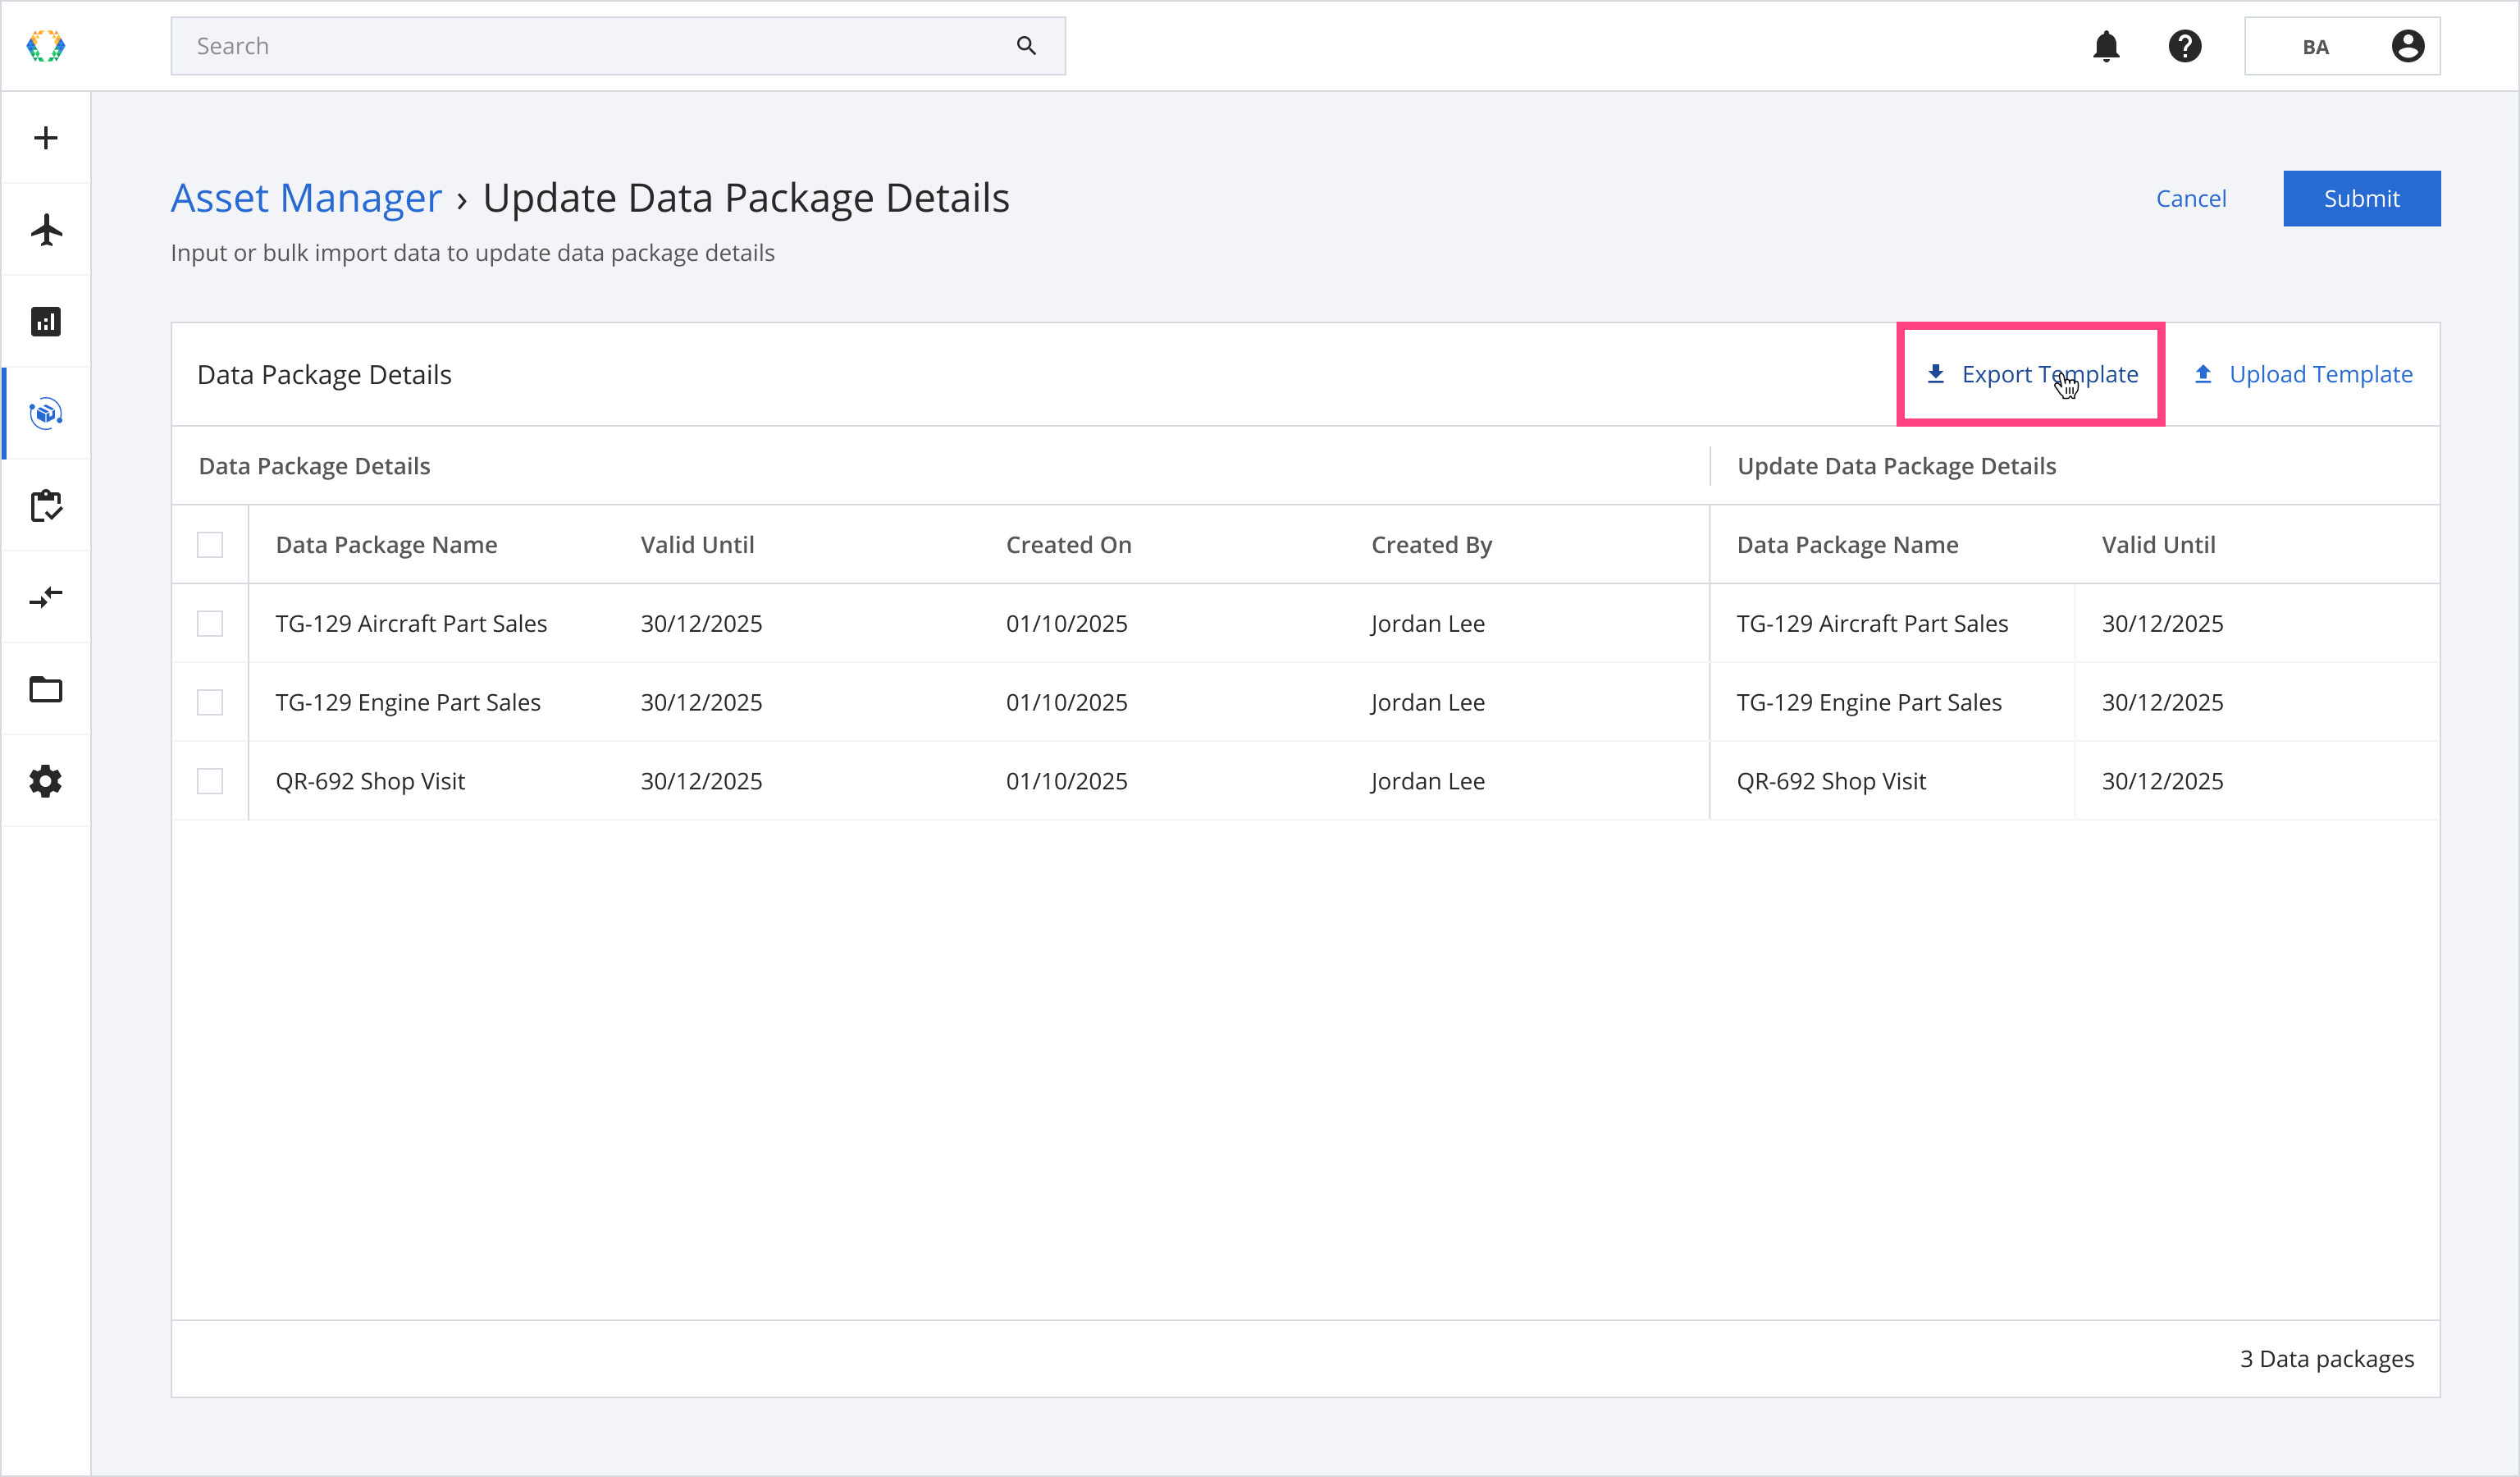Image resolution: width=2520 pixels, height=1477 pixels.
Task: Click the search magnifier icon
Action: click(x=1026, y=46)
